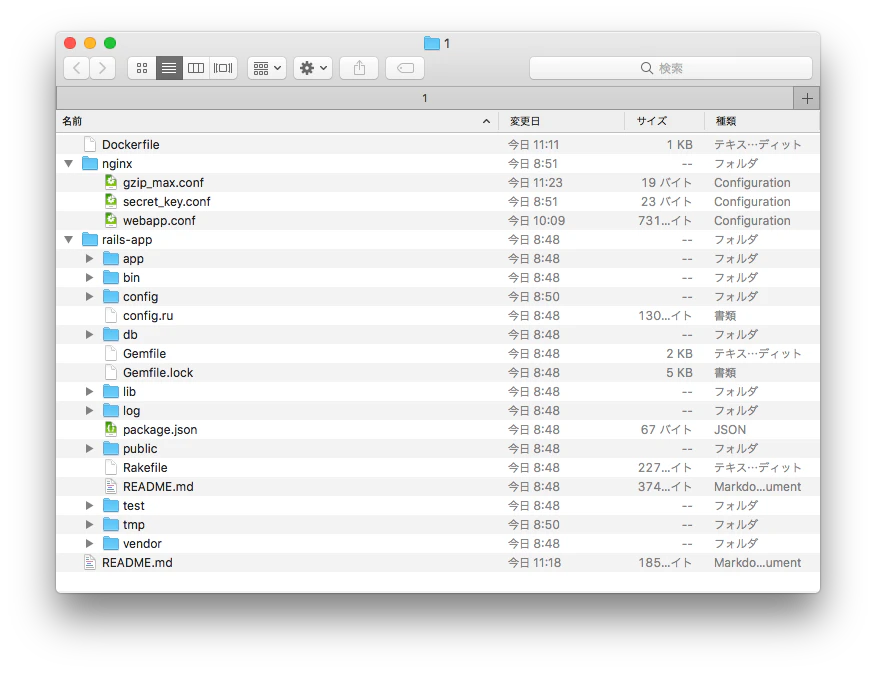Switch to icon view
The height and width of the screenshot is (673, 876).
coord(142,68)
